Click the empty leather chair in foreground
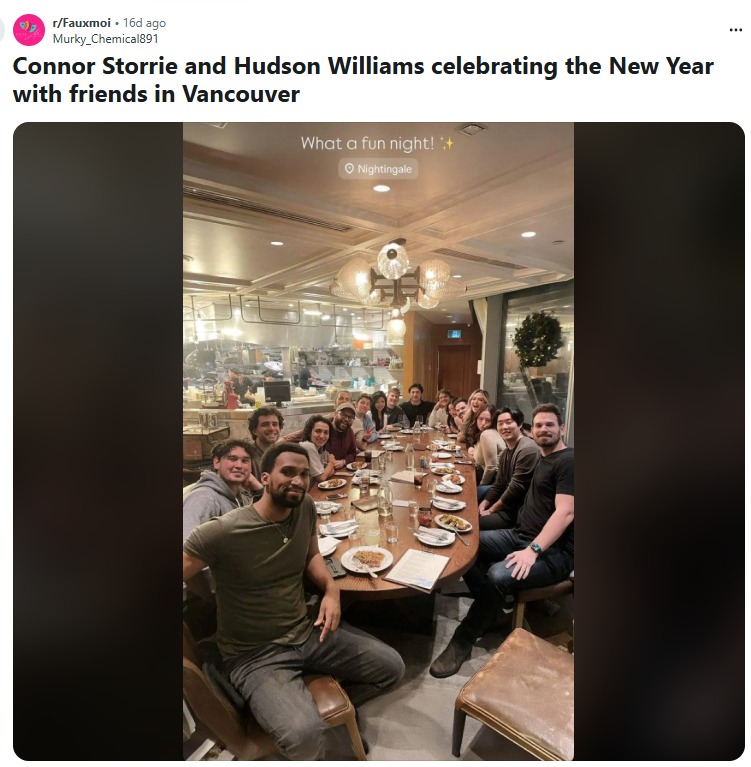 (514, 692)
